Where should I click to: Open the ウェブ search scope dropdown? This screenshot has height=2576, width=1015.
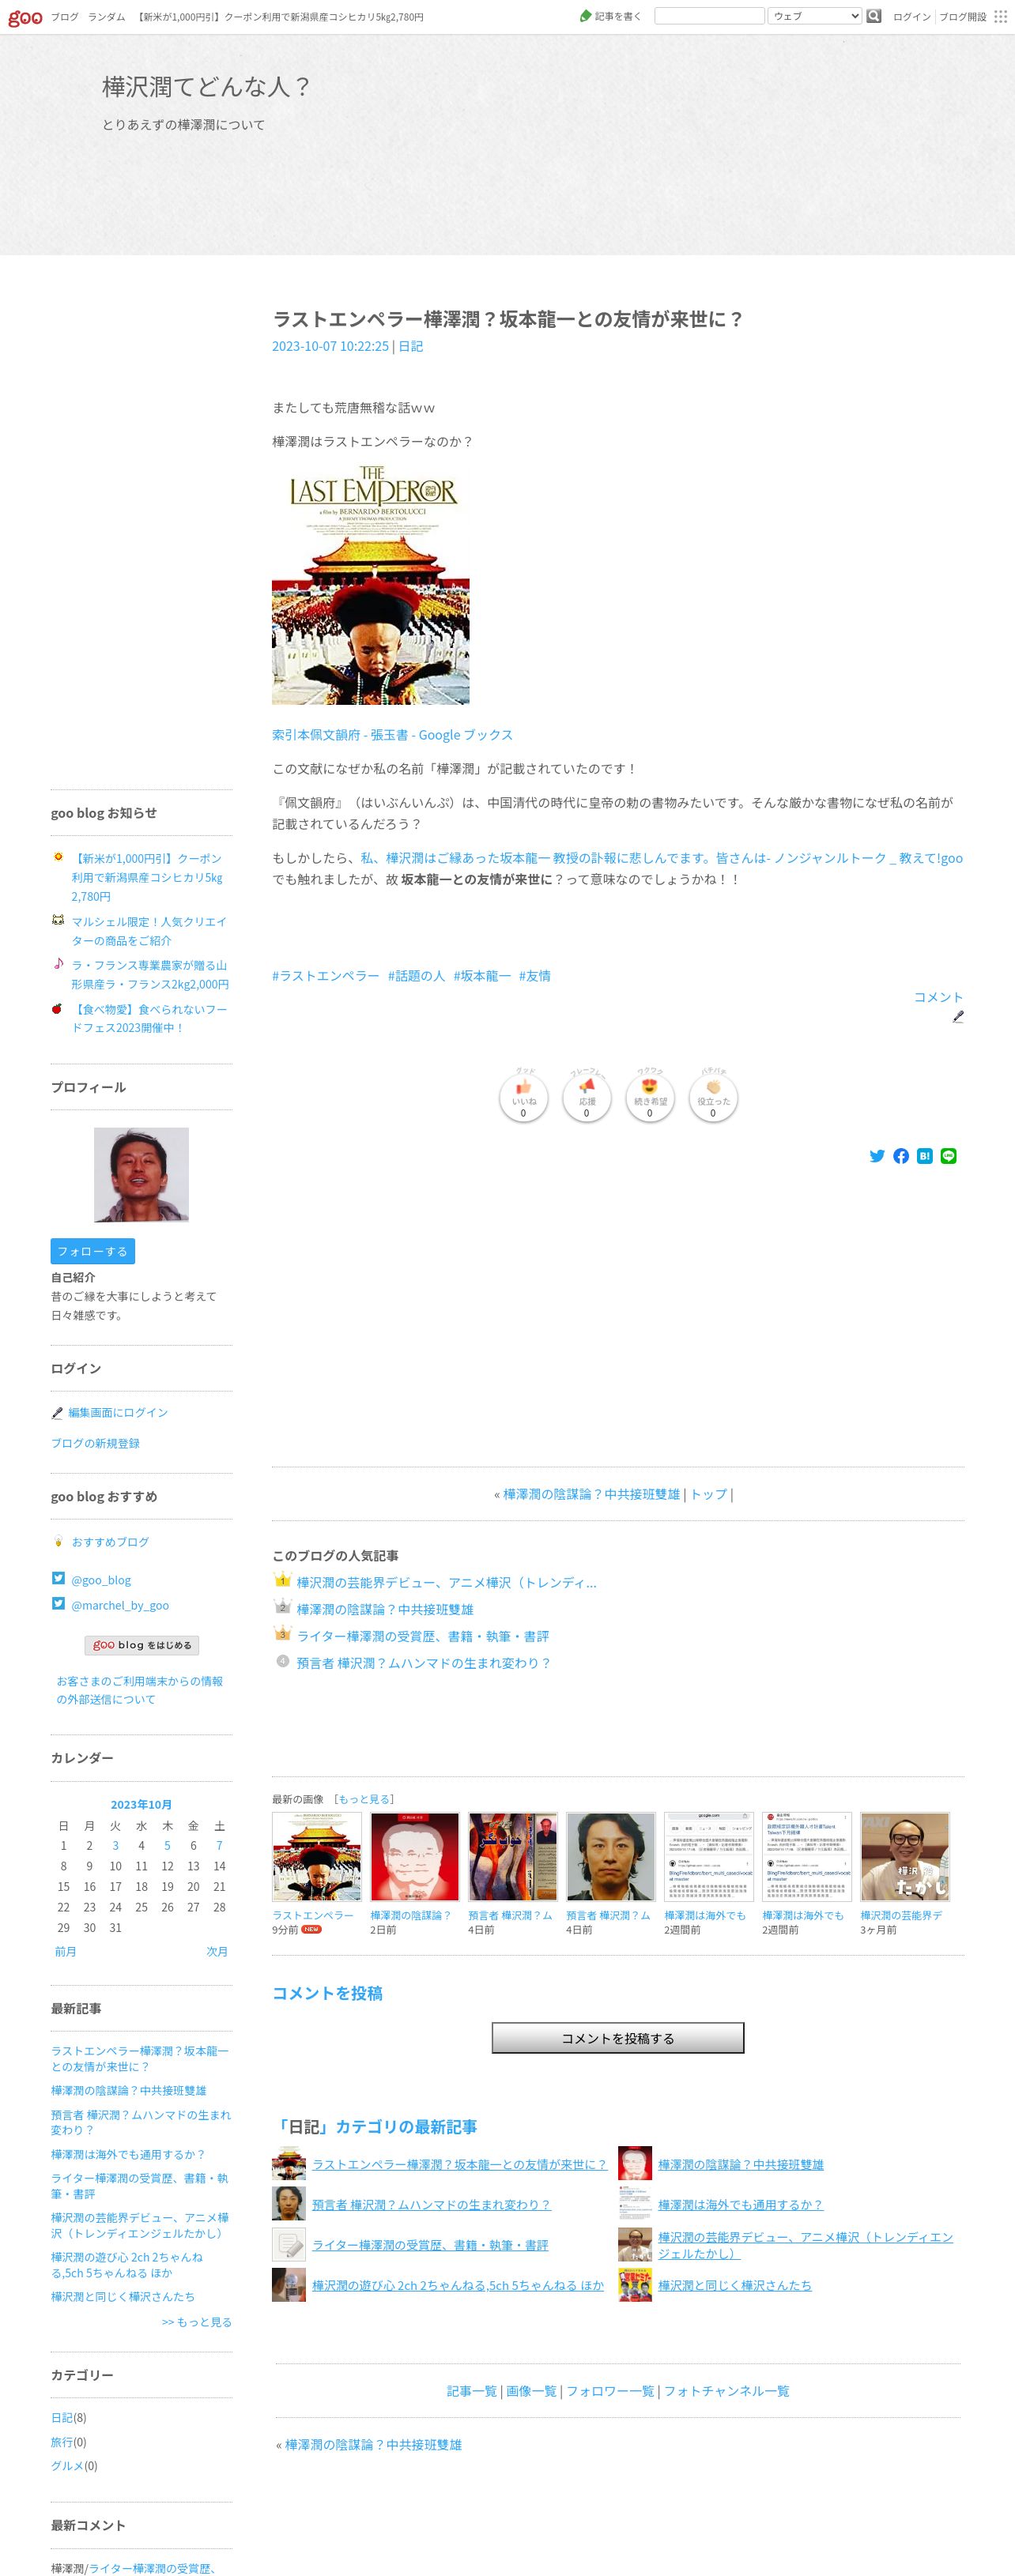pos(815,16)
